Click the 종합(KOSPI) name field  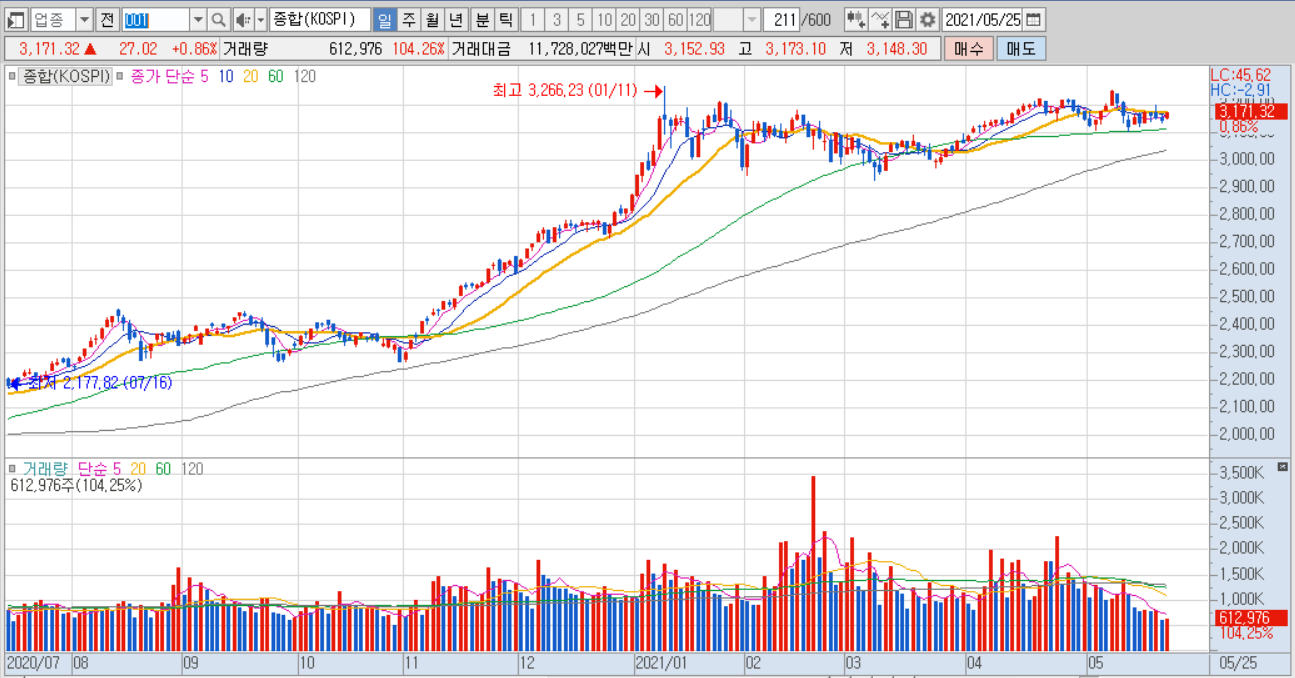(x=320, y=19)
